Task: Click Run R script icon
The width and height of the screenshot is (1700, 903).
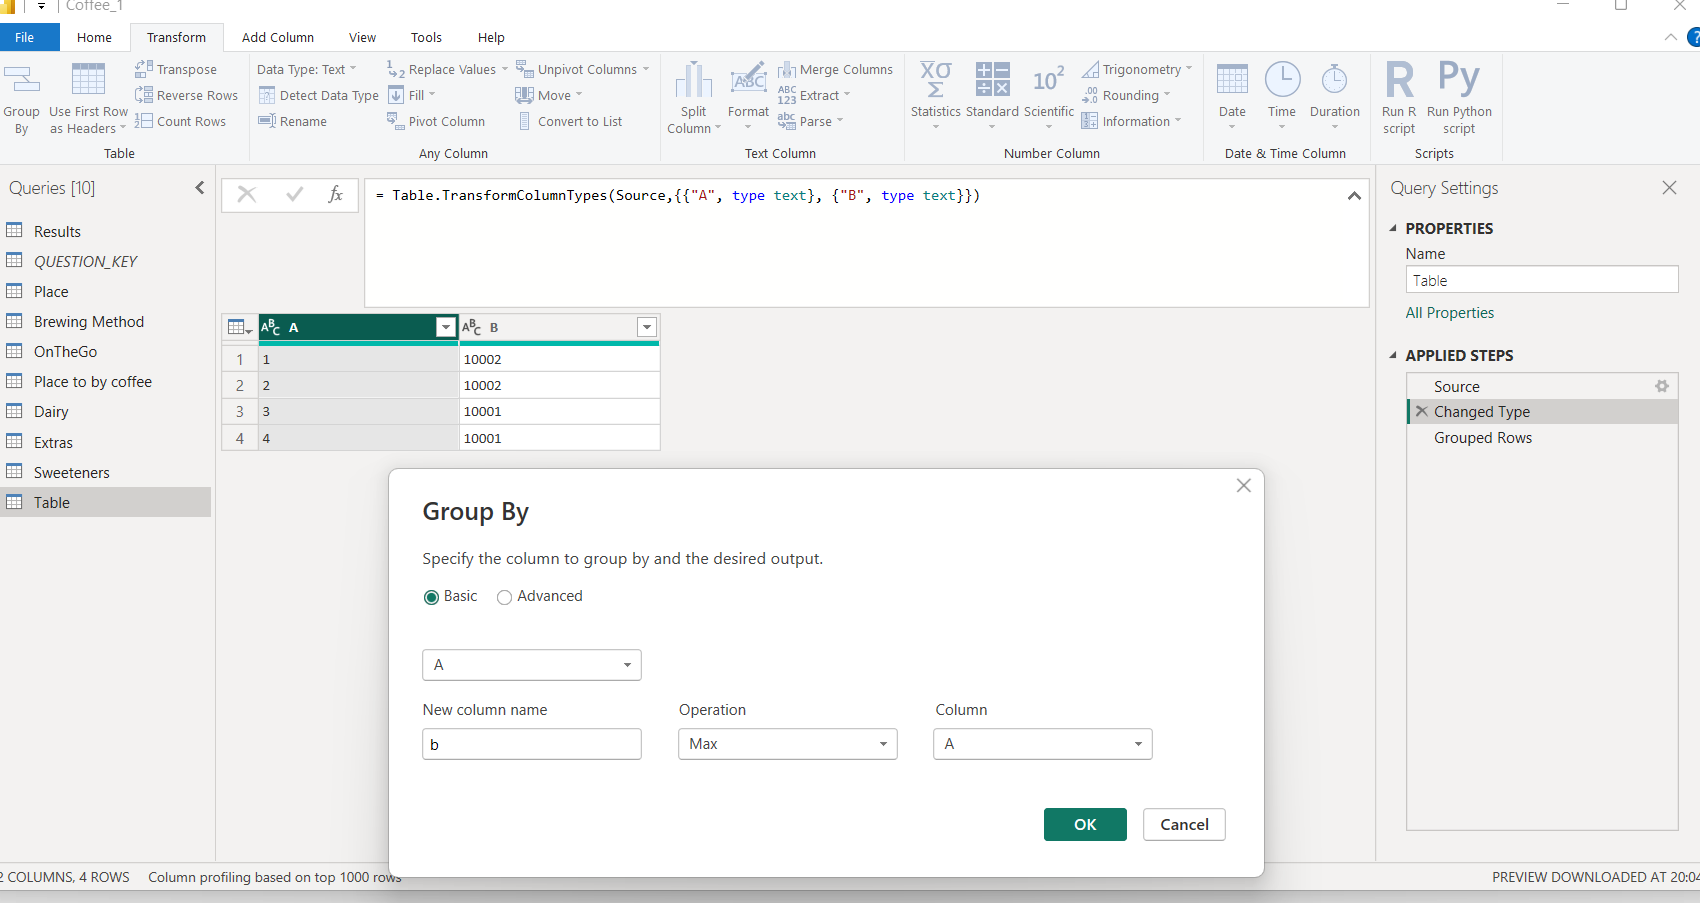Action: 1399,79
